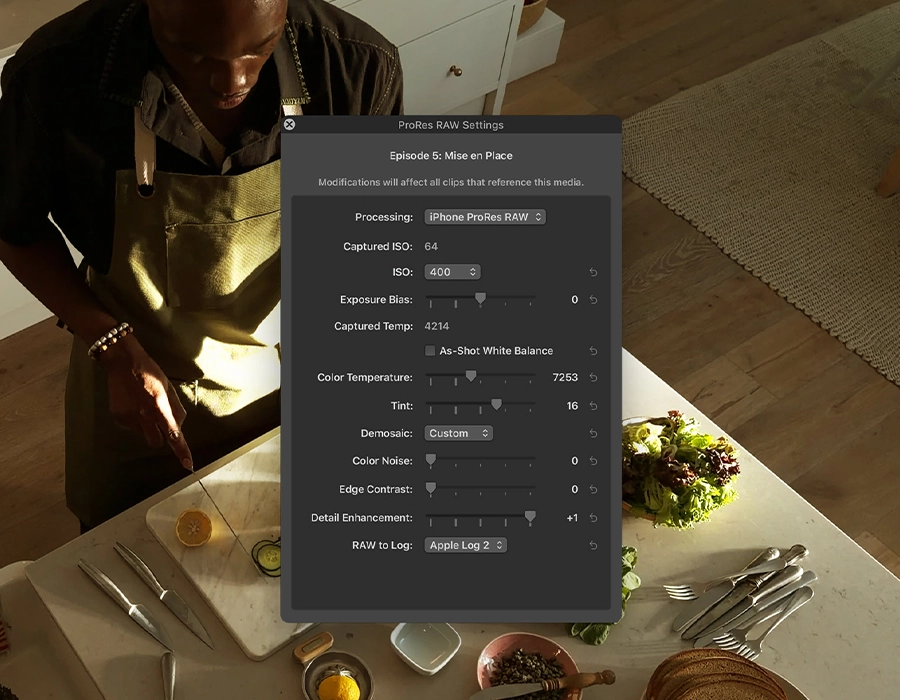The width and height of the screenshot is (900, 700).
Task: Click the Exposure Bias slider handle
Action: click(x=480, y=298)
